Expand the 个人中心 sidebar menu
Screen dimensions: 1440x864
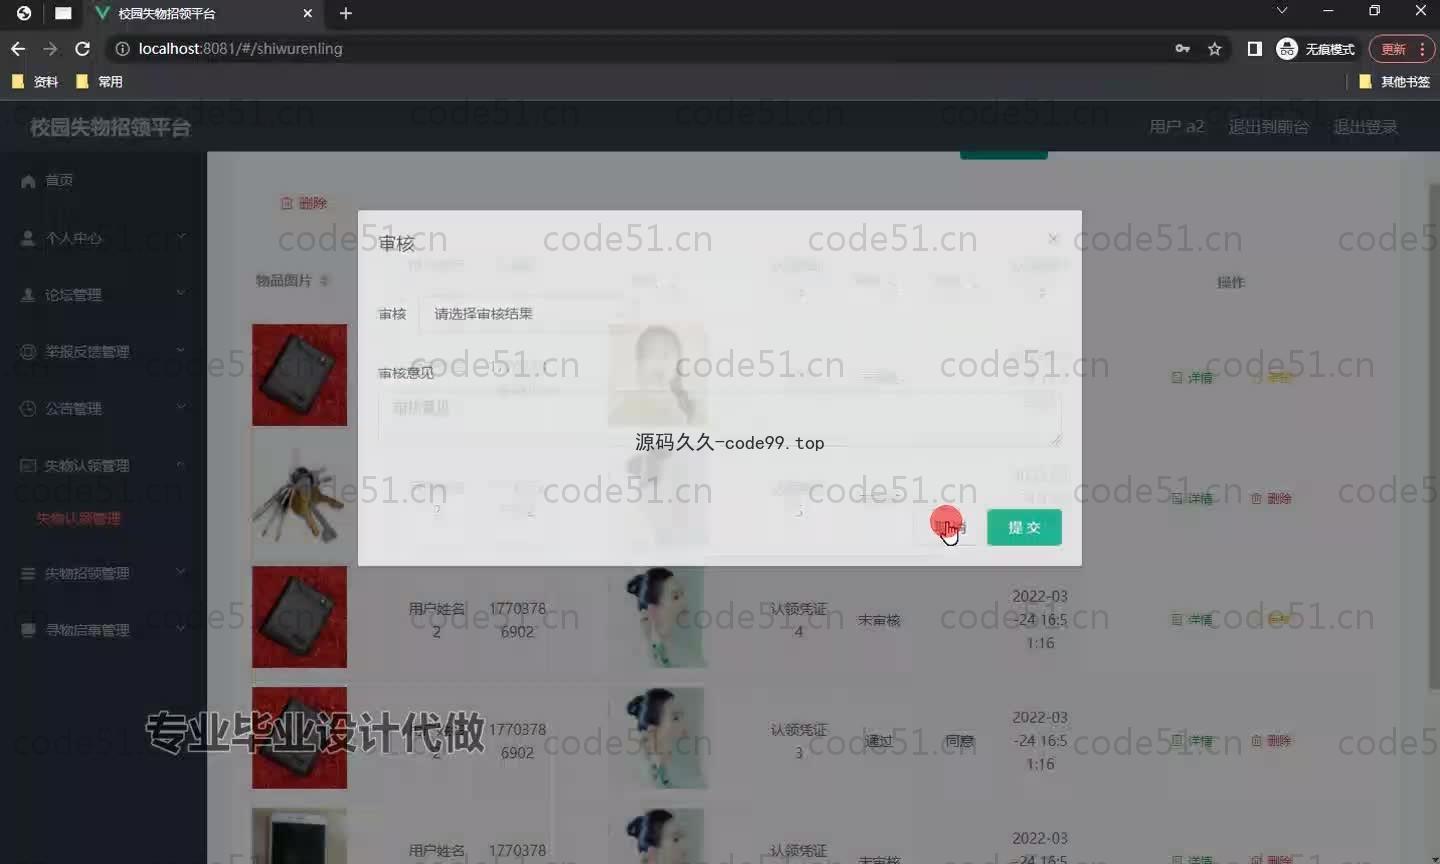pos(103,238)
